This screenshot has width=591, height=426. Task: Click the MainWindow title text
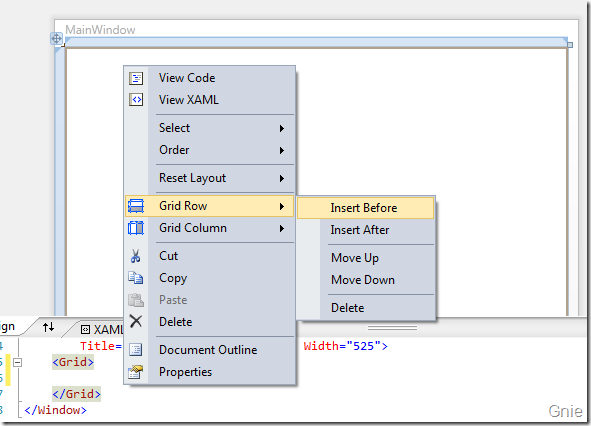100,30
